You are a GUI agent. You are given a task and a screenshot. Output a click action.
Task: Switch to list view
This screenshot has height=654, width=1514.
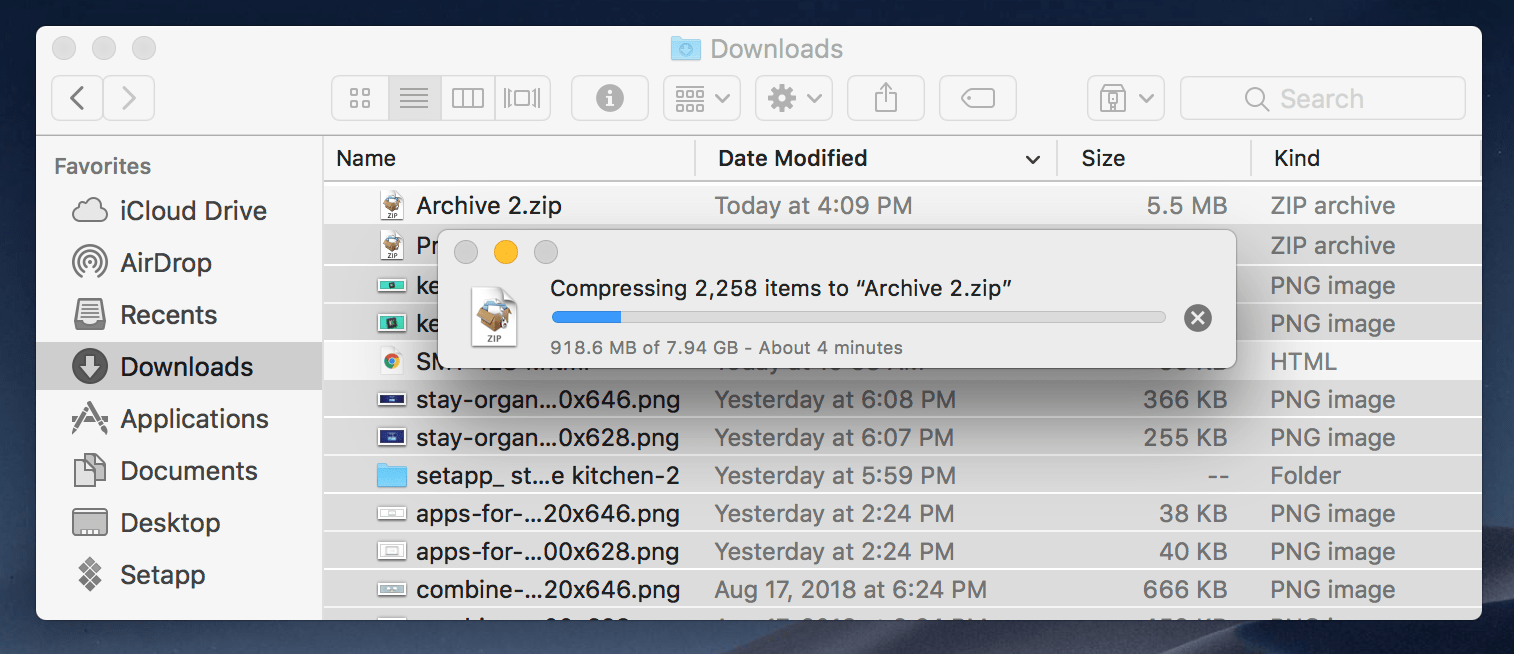[414, 97]
